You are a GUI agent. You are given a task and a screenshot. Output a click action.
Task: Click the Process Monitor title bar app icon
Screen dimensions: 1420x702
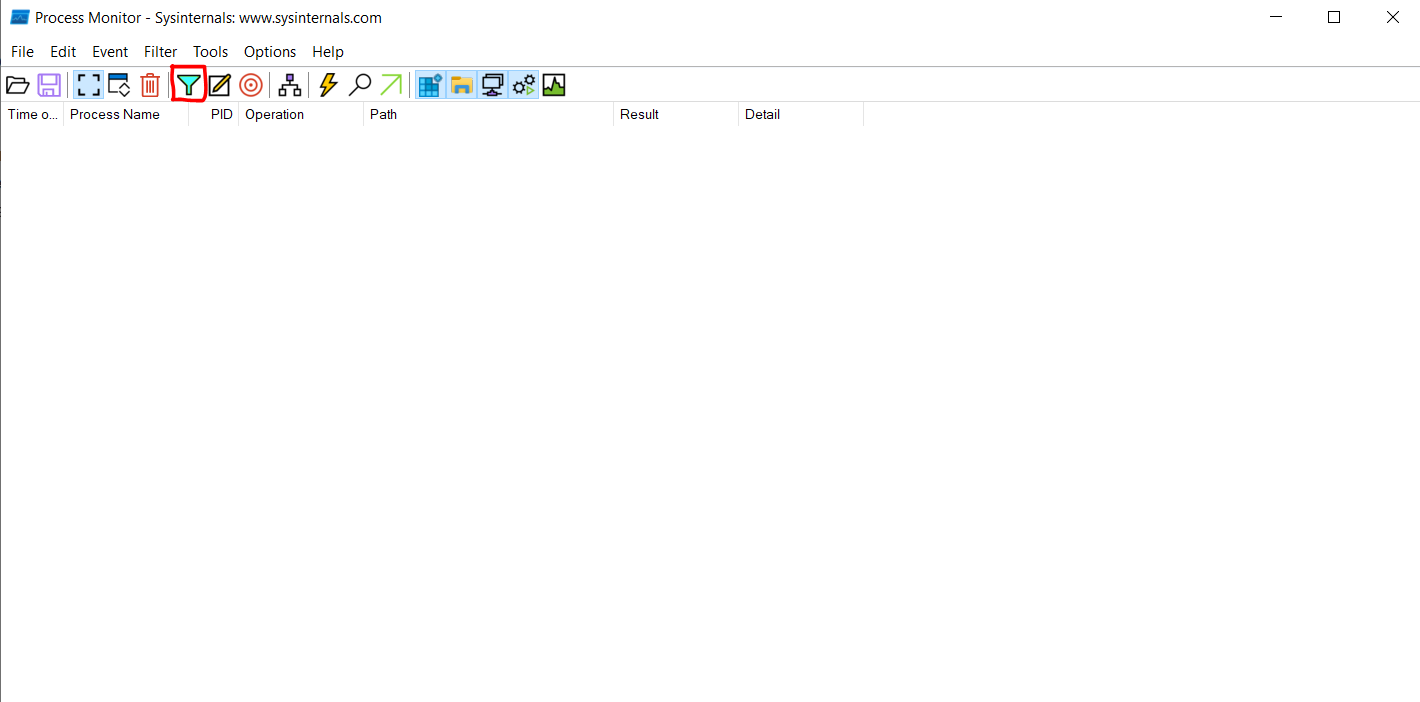pos(19,17)
